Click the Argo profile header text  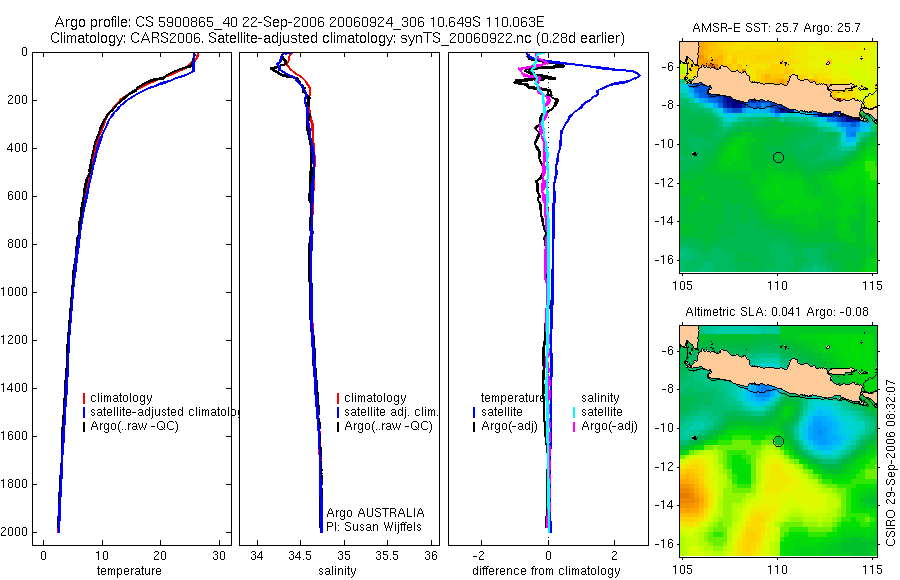299,22
